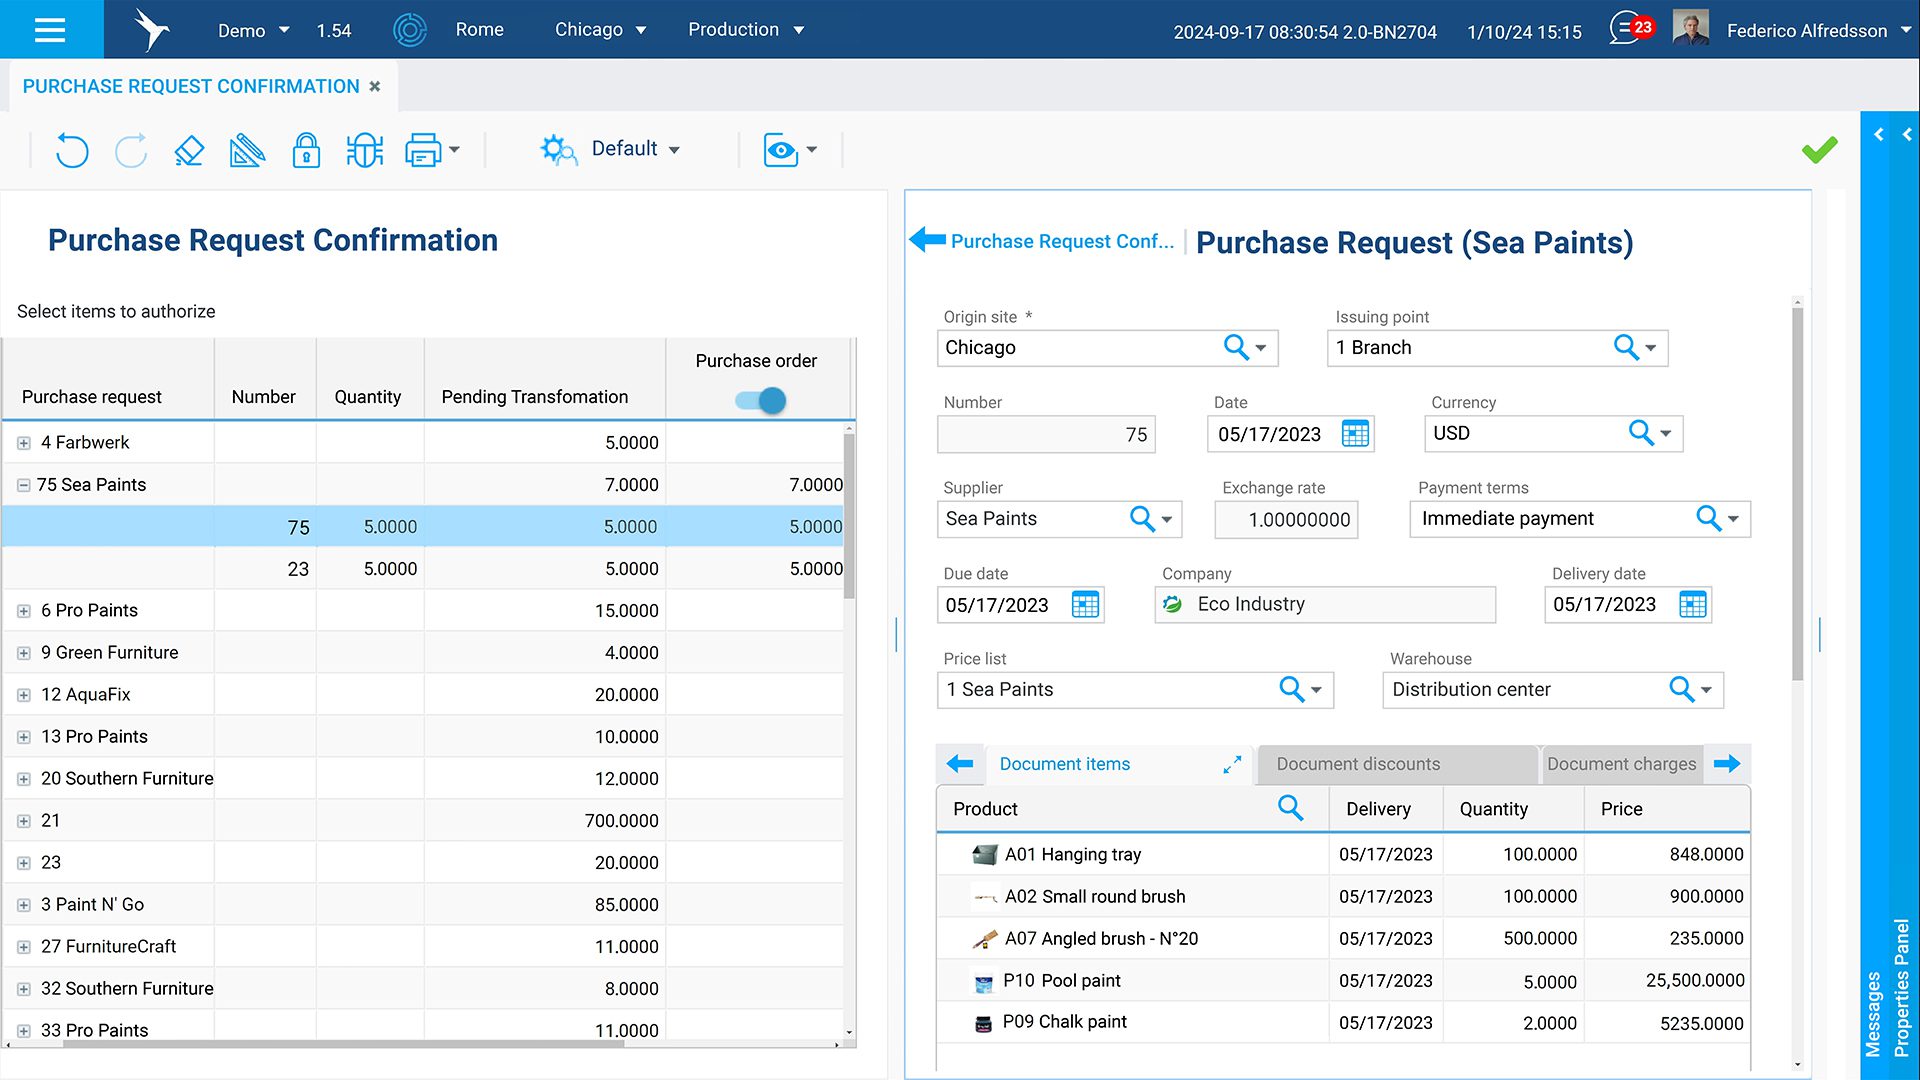
Task: Open calendar picker for Due date
Action: point(1085,605)
